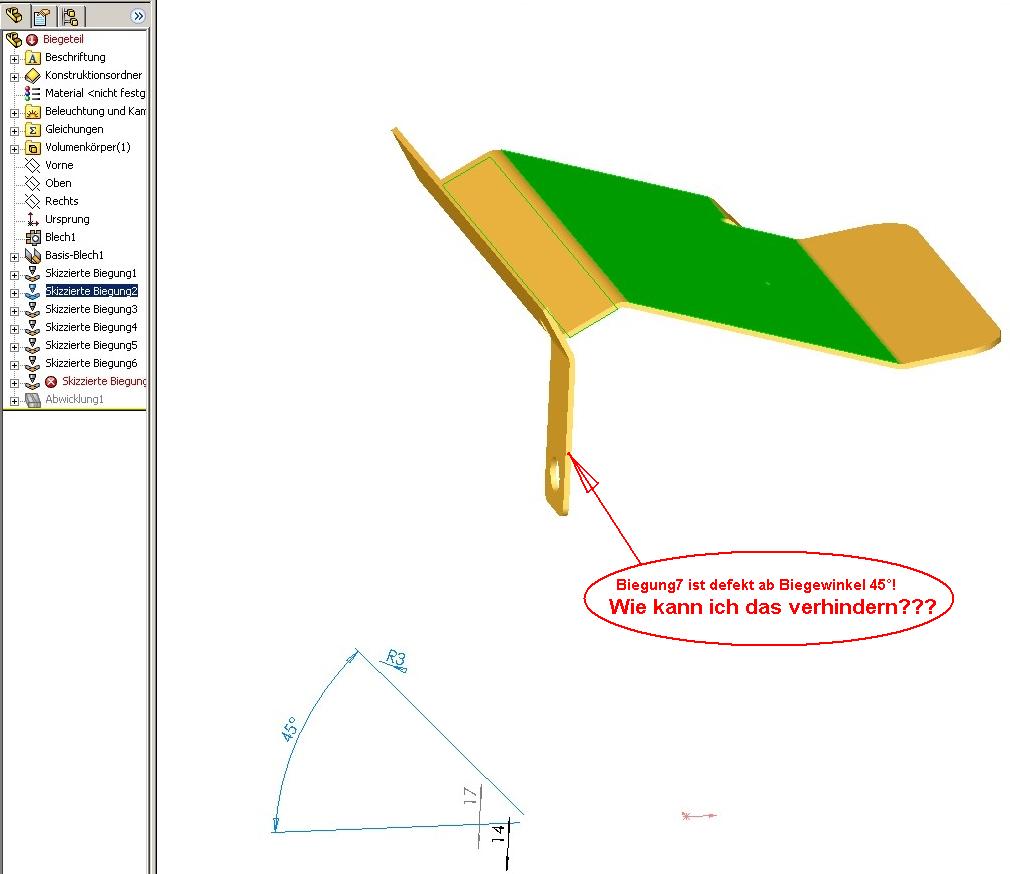Select the Rechts plane
This screenshot has width=1010, height=874.
(61, 202)
